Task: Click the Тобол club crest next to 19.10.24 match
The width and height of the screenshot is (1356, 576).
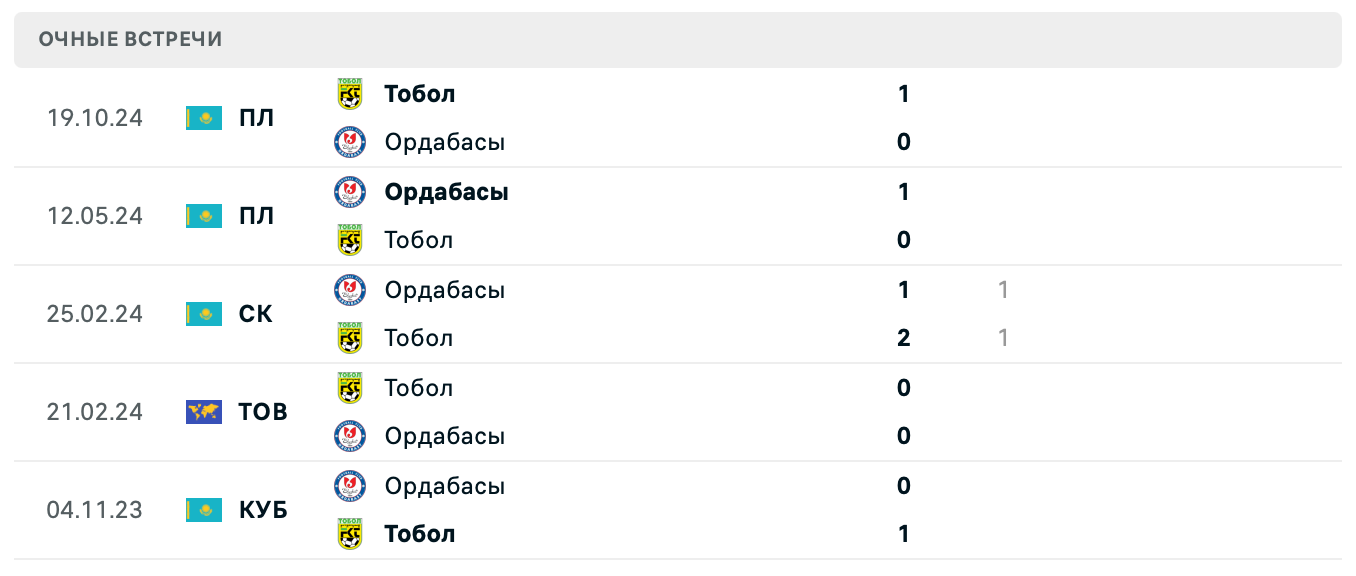Action: pos(351,93)
